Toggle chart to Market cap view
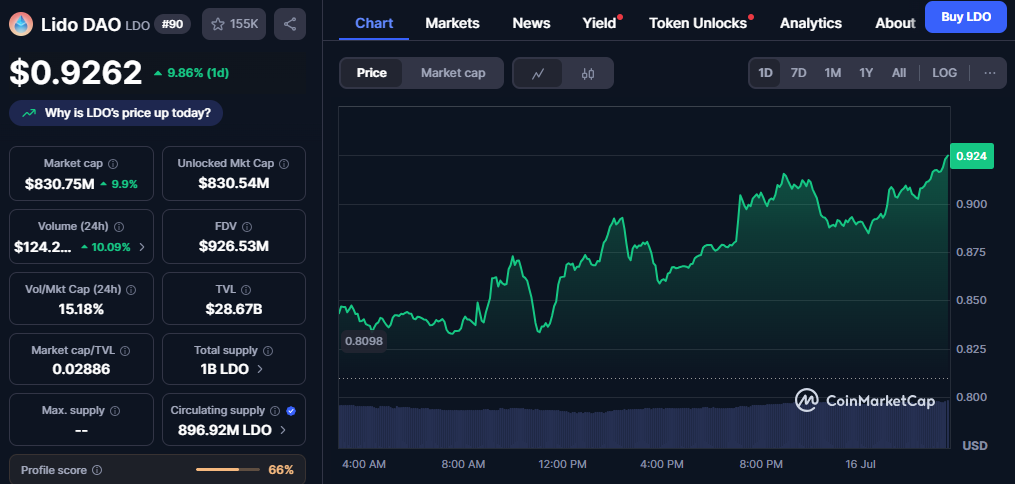 [x=453, y=73]
